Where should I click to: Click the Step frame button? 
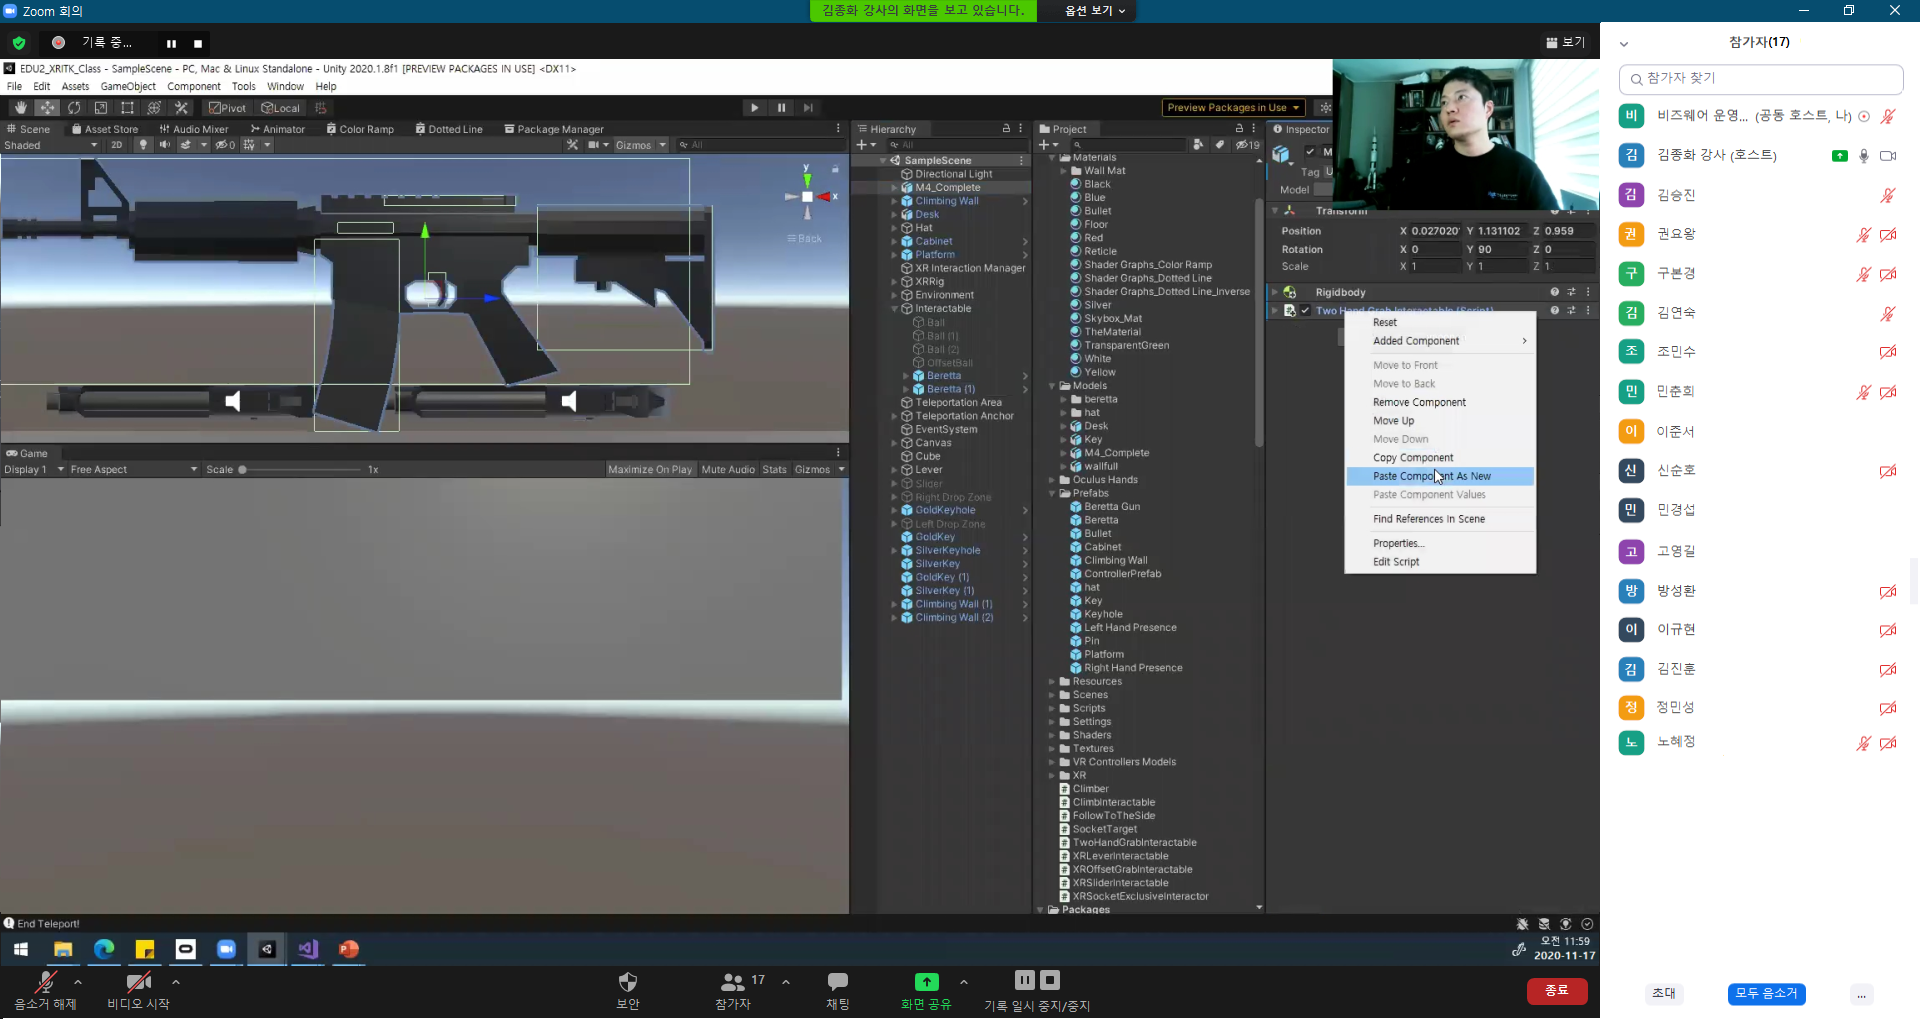pyautogui.click(x=808, y=108)
